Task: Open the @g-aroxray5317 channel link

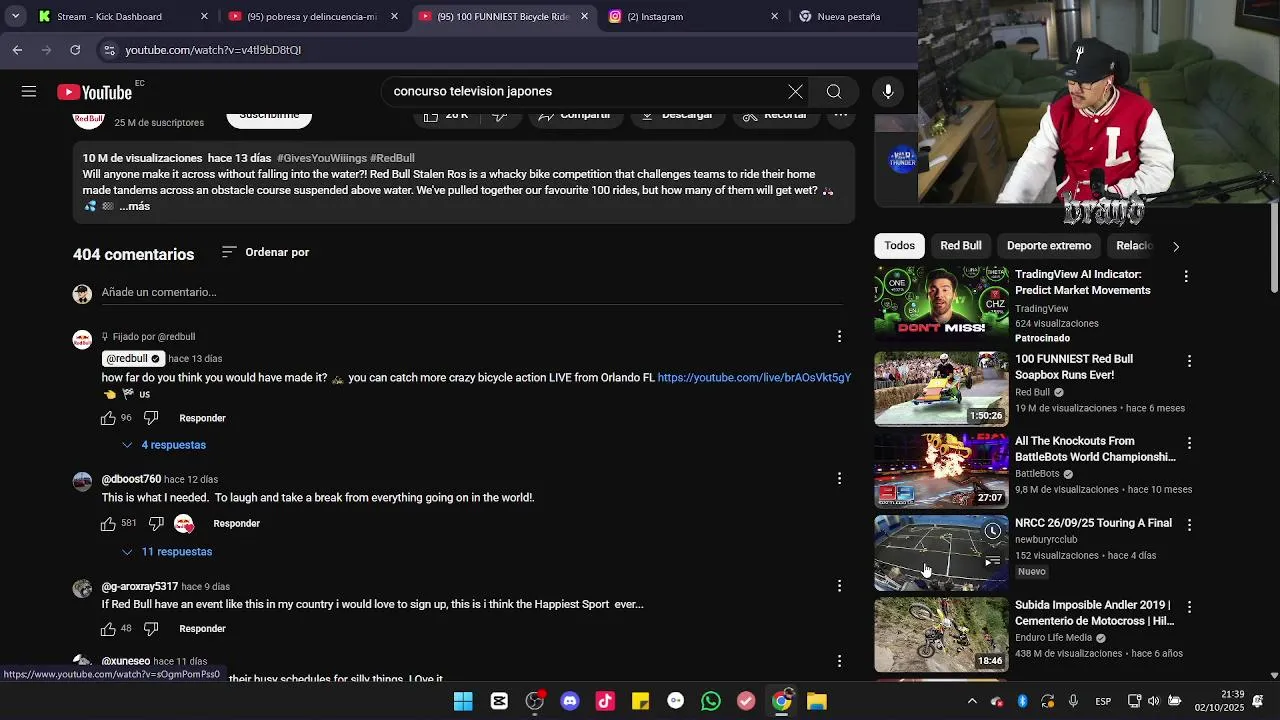Action: coord(140,587)
